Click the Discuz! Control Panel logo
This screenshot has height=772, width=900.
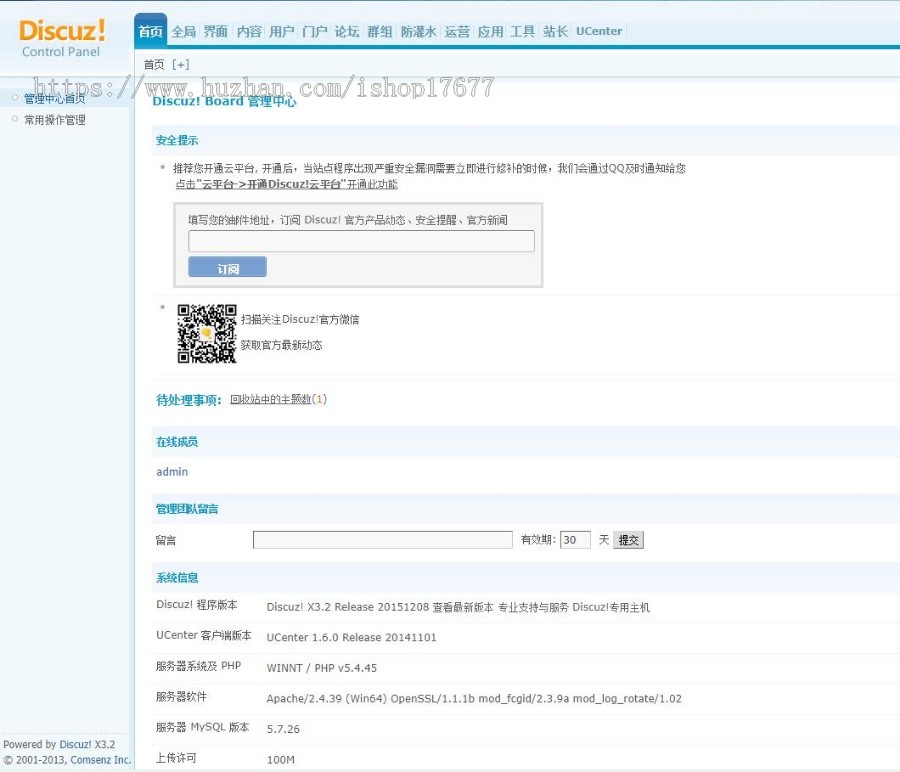point(61,38)
